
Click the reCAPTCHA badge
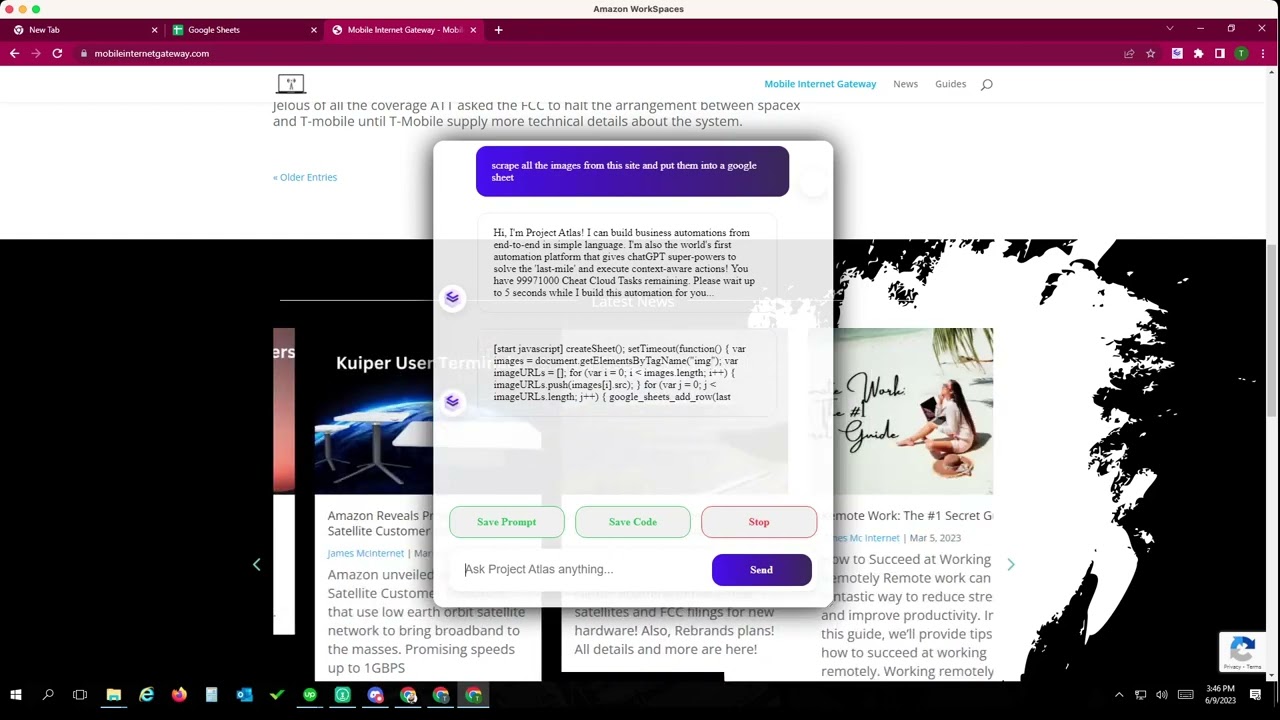1242,651
